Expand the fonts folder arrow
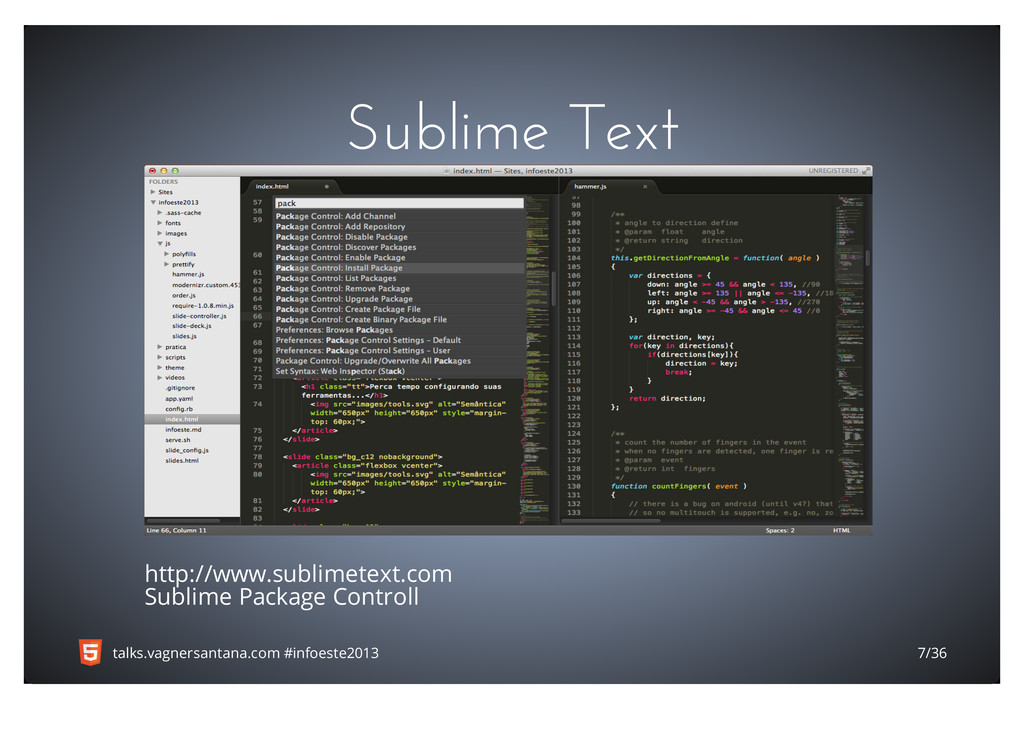Viewport: 1024px width, 738px height. [x=159, y=223]
